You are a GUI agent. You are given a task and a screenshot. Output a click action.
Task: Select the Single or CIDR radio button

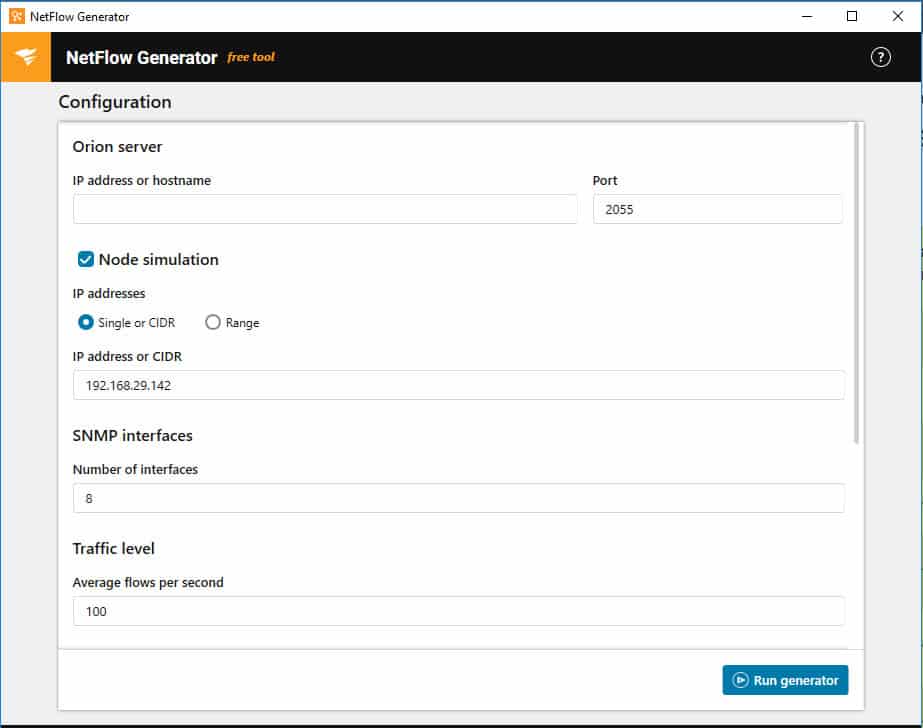tap(86, 322)
